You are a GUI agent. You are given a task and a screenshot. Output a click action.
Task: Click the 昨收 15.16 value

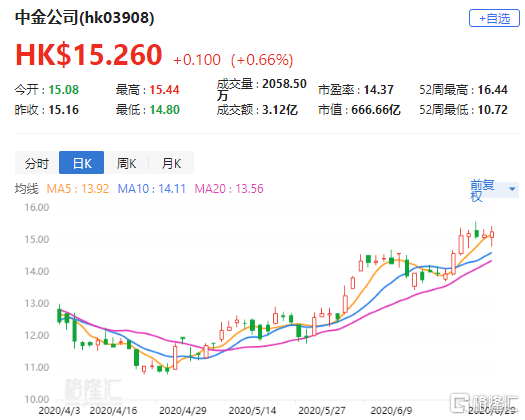click(x=64, y=110)
